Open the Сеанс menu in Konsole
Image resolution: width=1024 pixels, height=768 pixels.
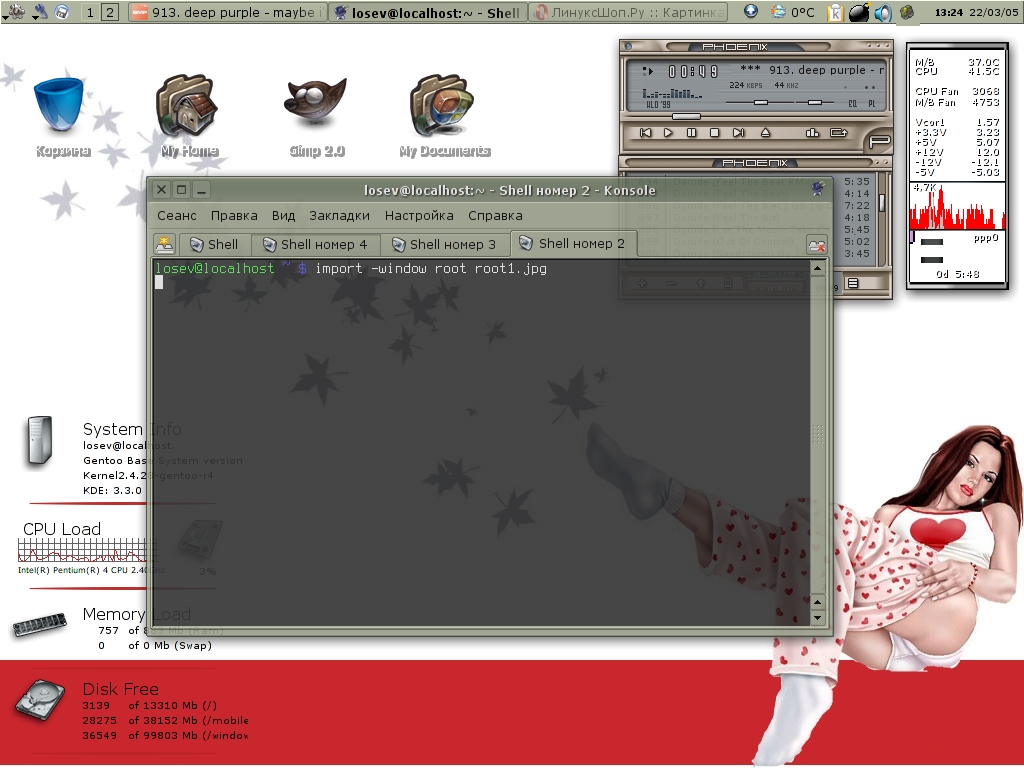[176, 216]
